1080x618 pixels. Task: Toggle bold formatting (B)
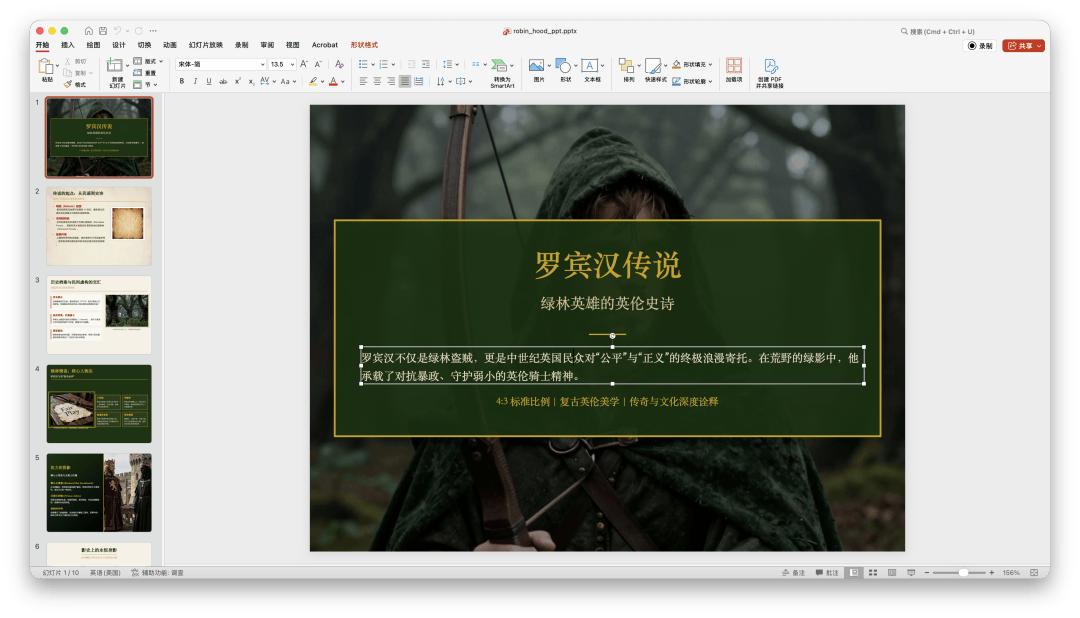182,82
